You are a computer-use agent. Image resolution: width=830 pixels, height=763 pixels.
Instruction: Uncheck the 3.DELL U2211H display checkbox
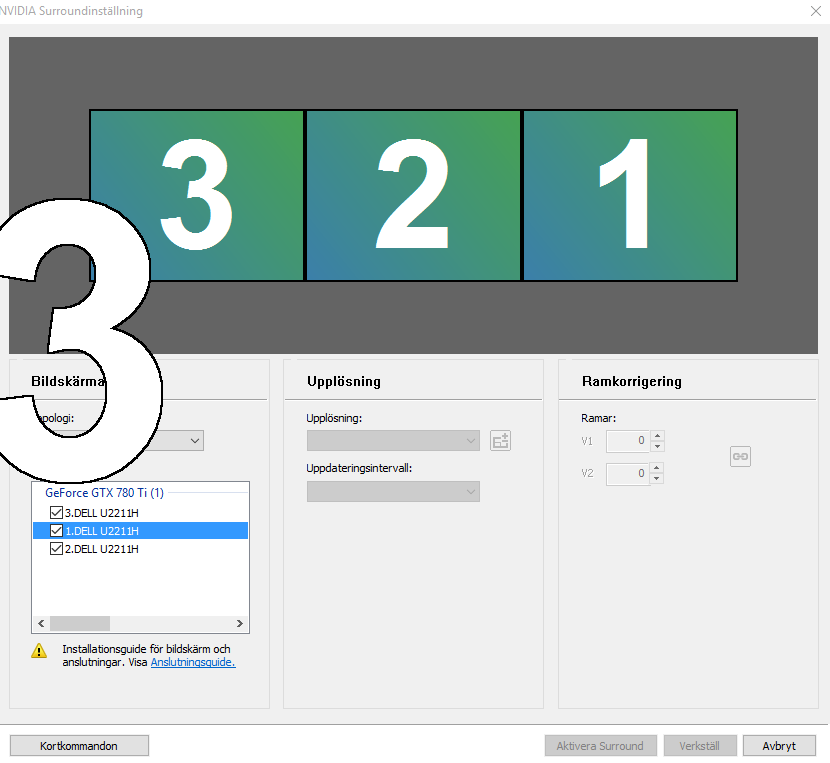(56, 513)
